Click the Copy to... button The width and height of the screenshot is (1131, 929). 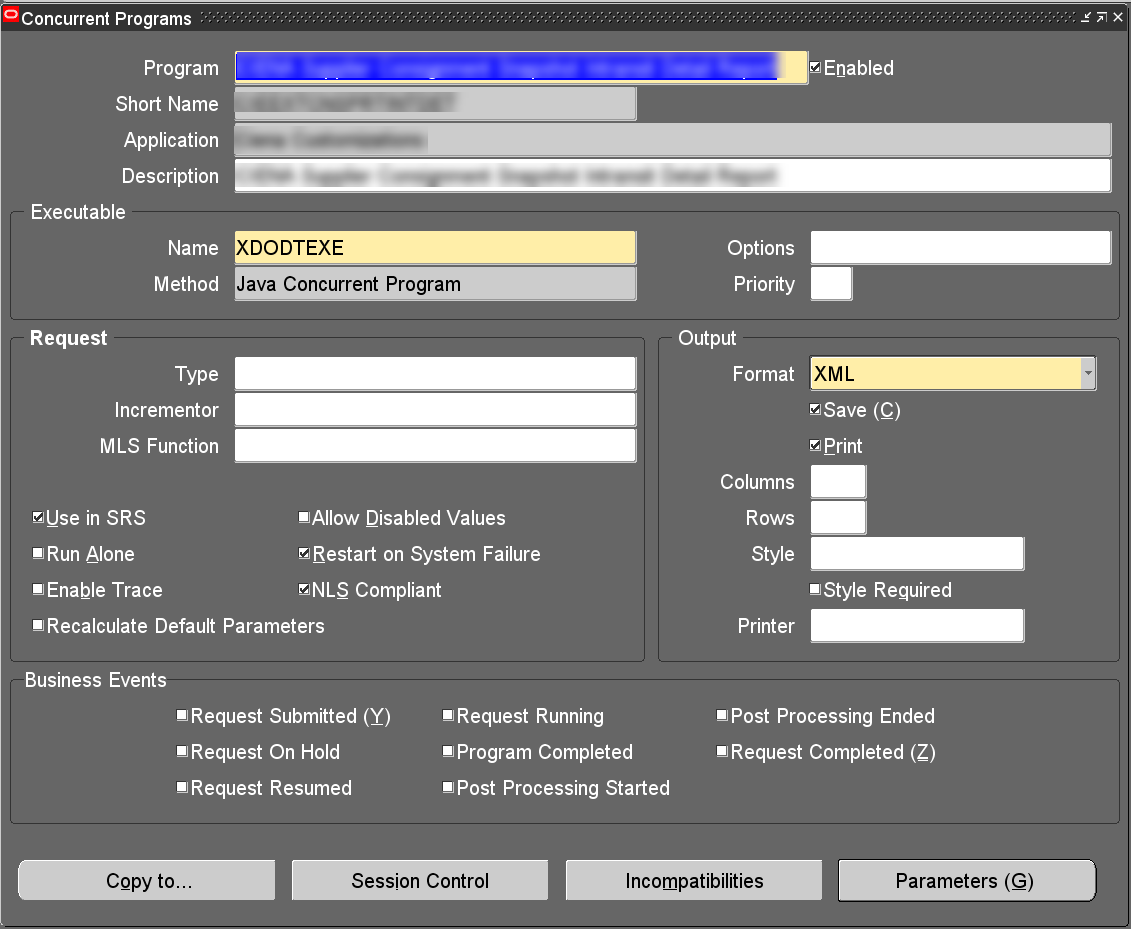(x=147, y=881)
